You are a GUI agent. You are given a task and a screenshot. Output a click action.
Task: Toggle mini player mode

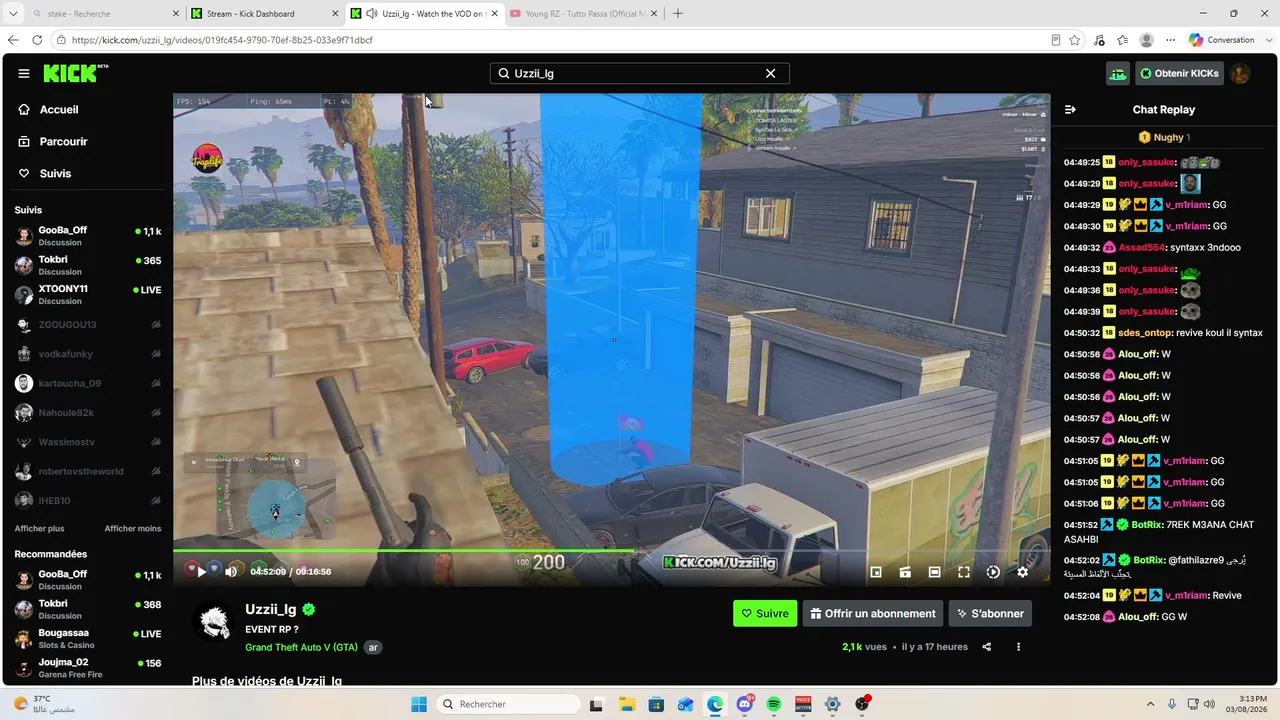[876, 572]
